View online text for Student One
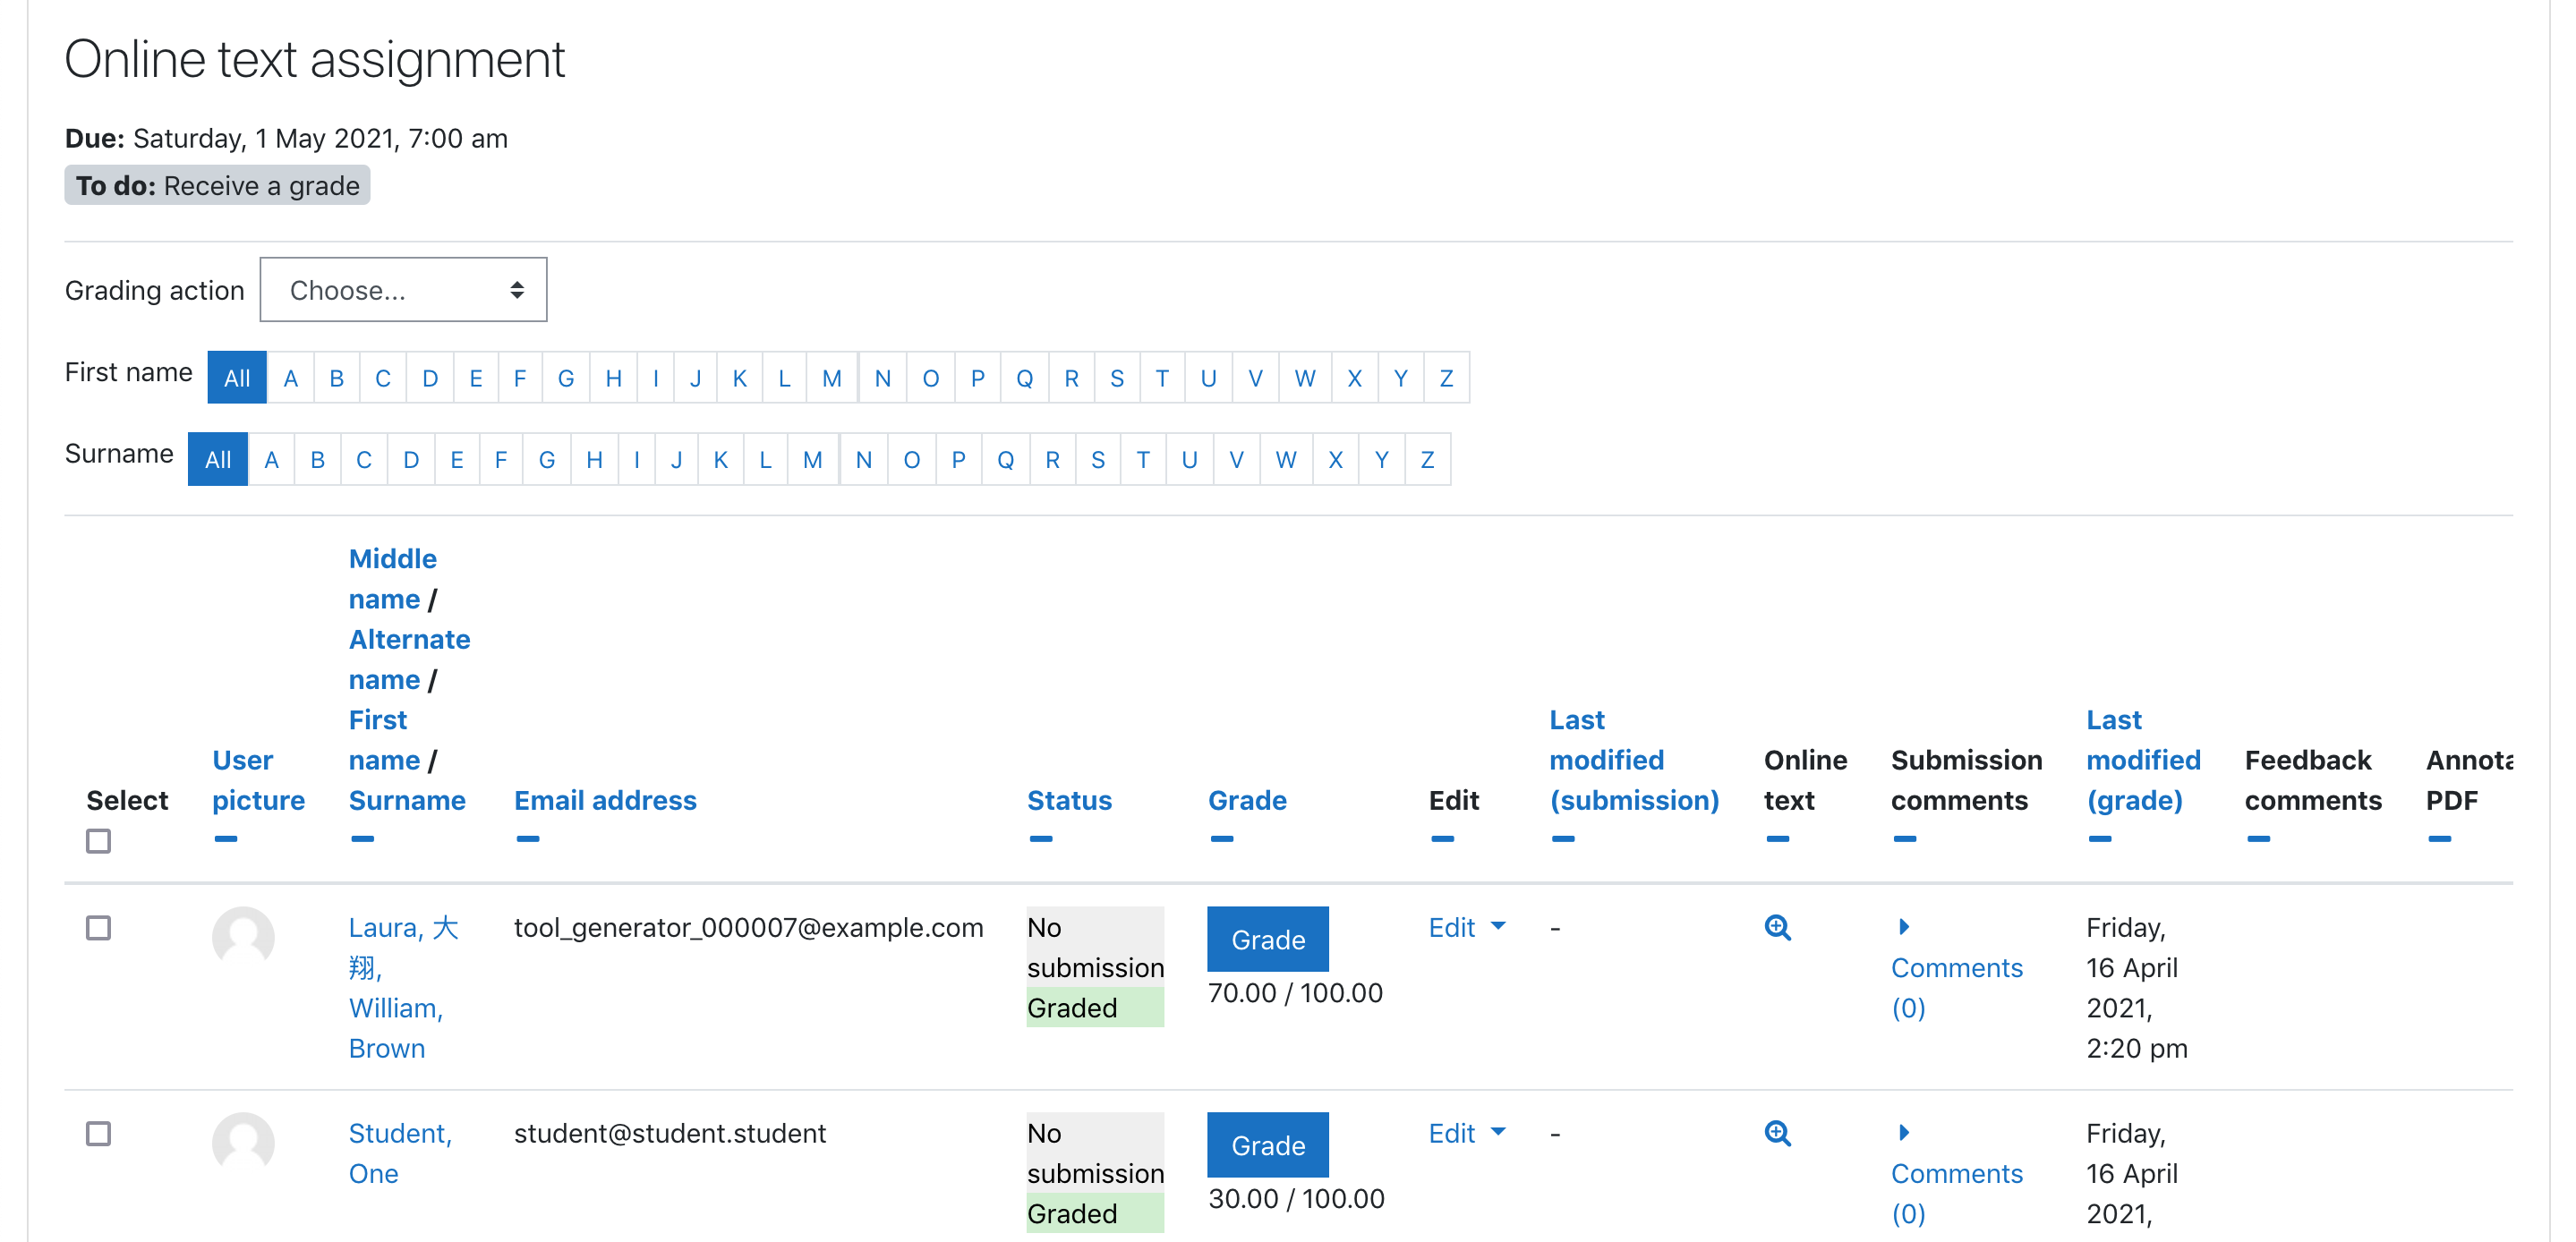Viewport: 2576px width, 1242px height. click(1777, 1133)
